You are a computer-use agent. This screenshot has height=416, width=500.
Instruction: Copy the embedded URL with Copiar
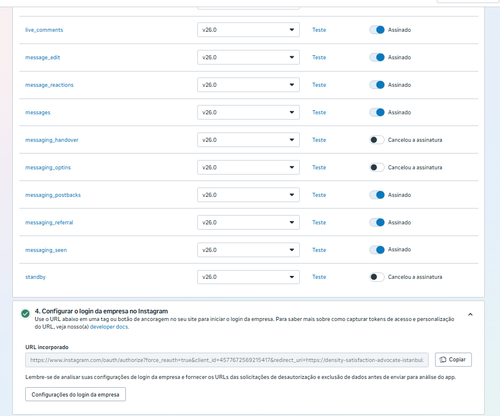coord(453,360)
